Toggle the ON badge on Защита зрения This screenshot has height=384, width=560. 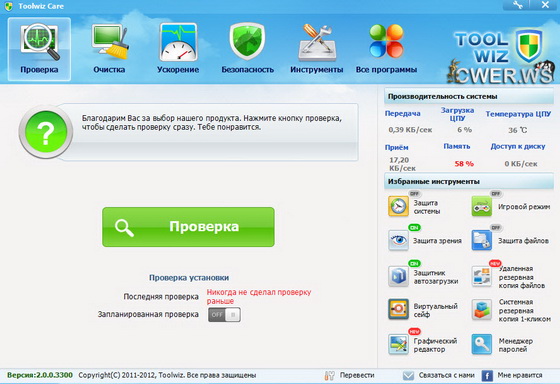[x=414, y=228]
